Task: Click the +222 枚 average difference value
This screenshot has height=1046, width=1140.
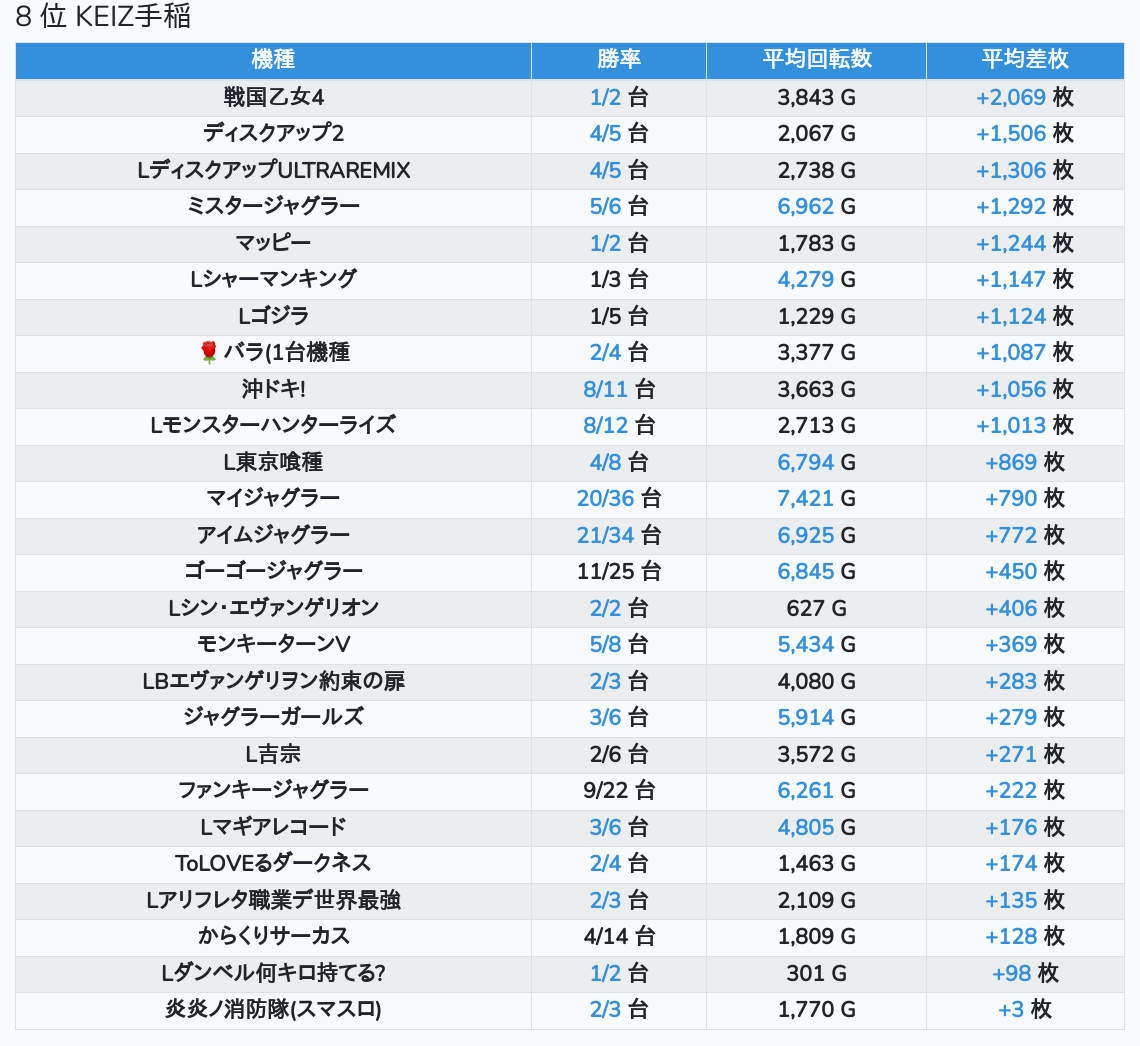Action: click(1025, 790)
